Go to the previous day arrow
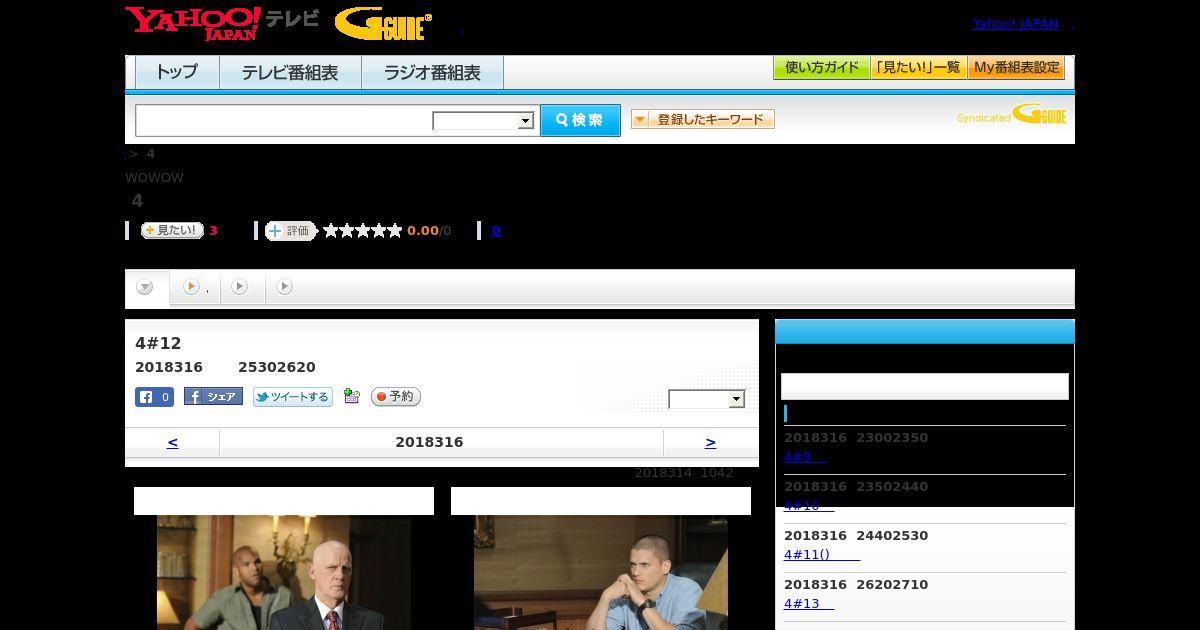Image resolution: width=1200 pixels, height=630 pixels. coord(172,442)
